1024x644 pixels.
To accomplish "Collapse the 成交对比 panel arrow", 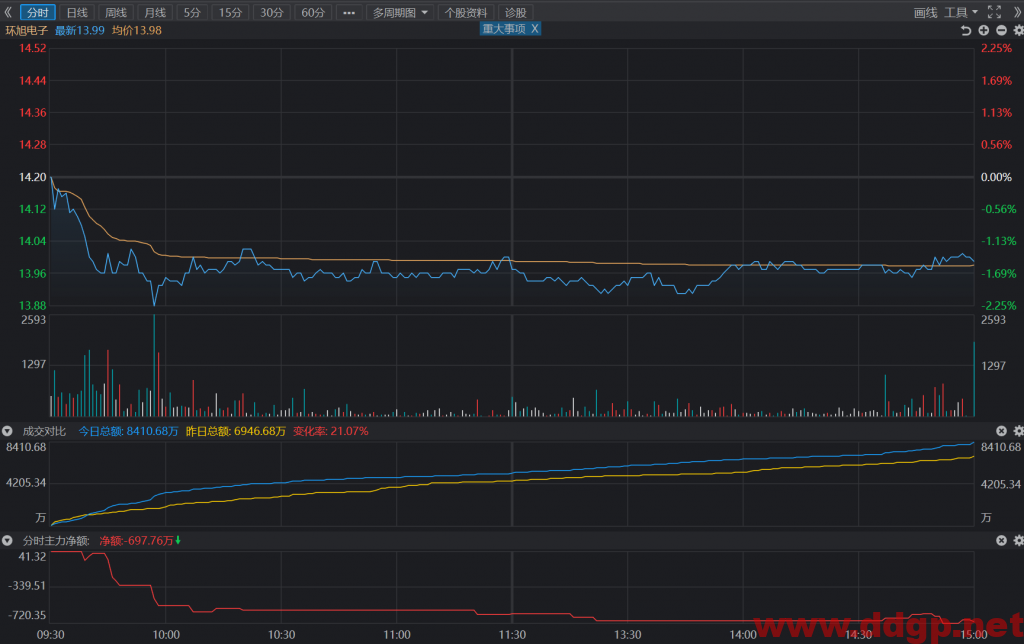I will pos(7,431).
